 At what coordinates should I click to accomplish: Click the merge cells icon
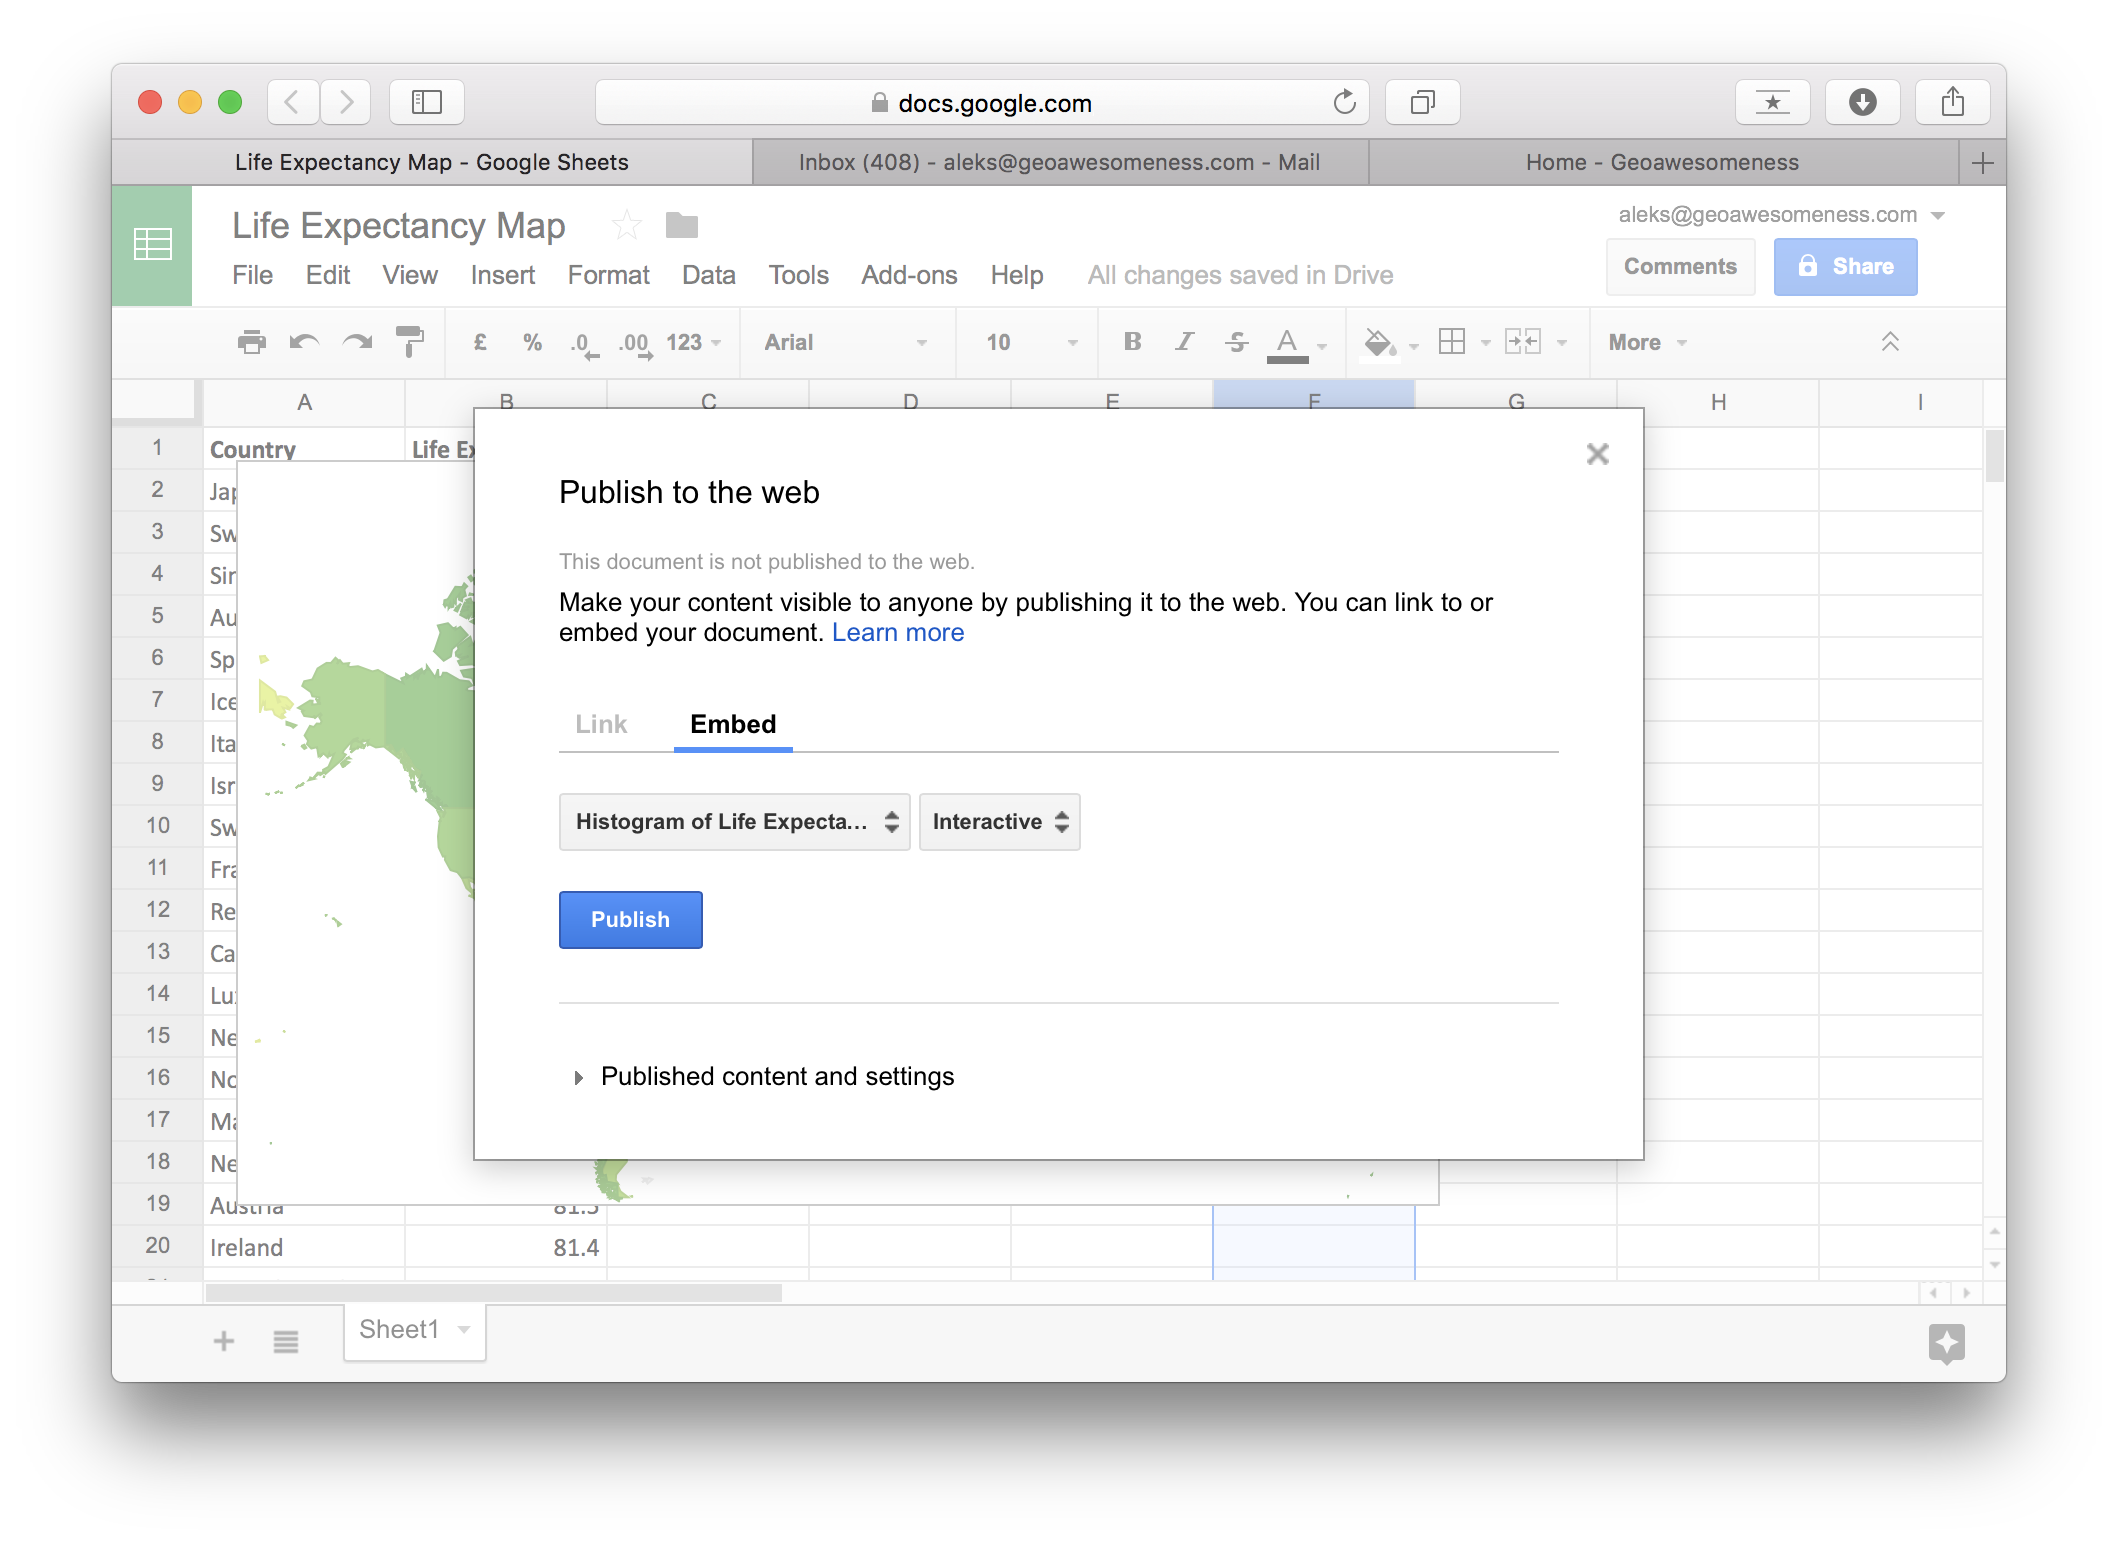point(1523,342)
